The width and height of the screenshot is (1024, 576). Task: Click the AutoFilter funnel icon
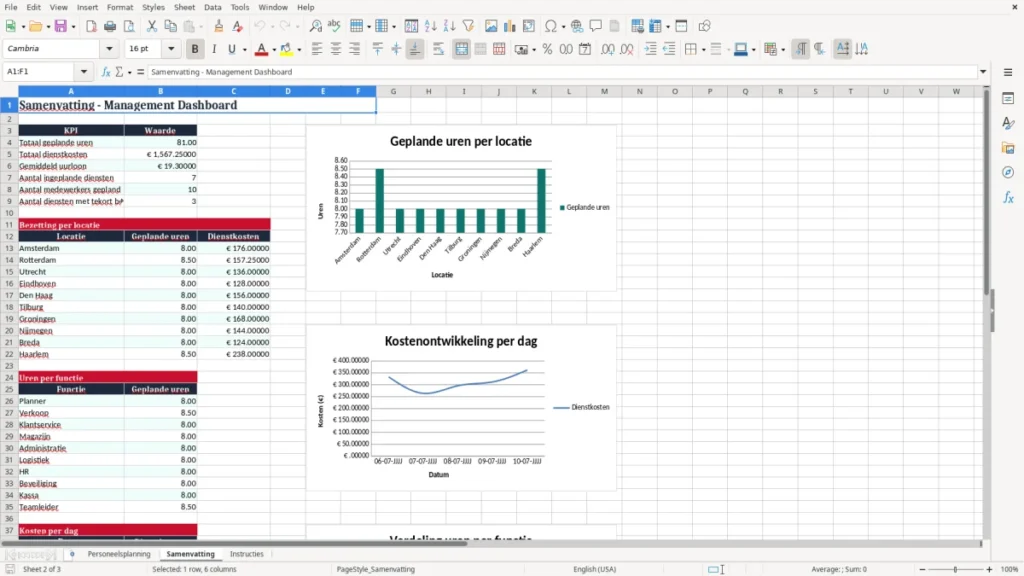click(x=468, y=26)
